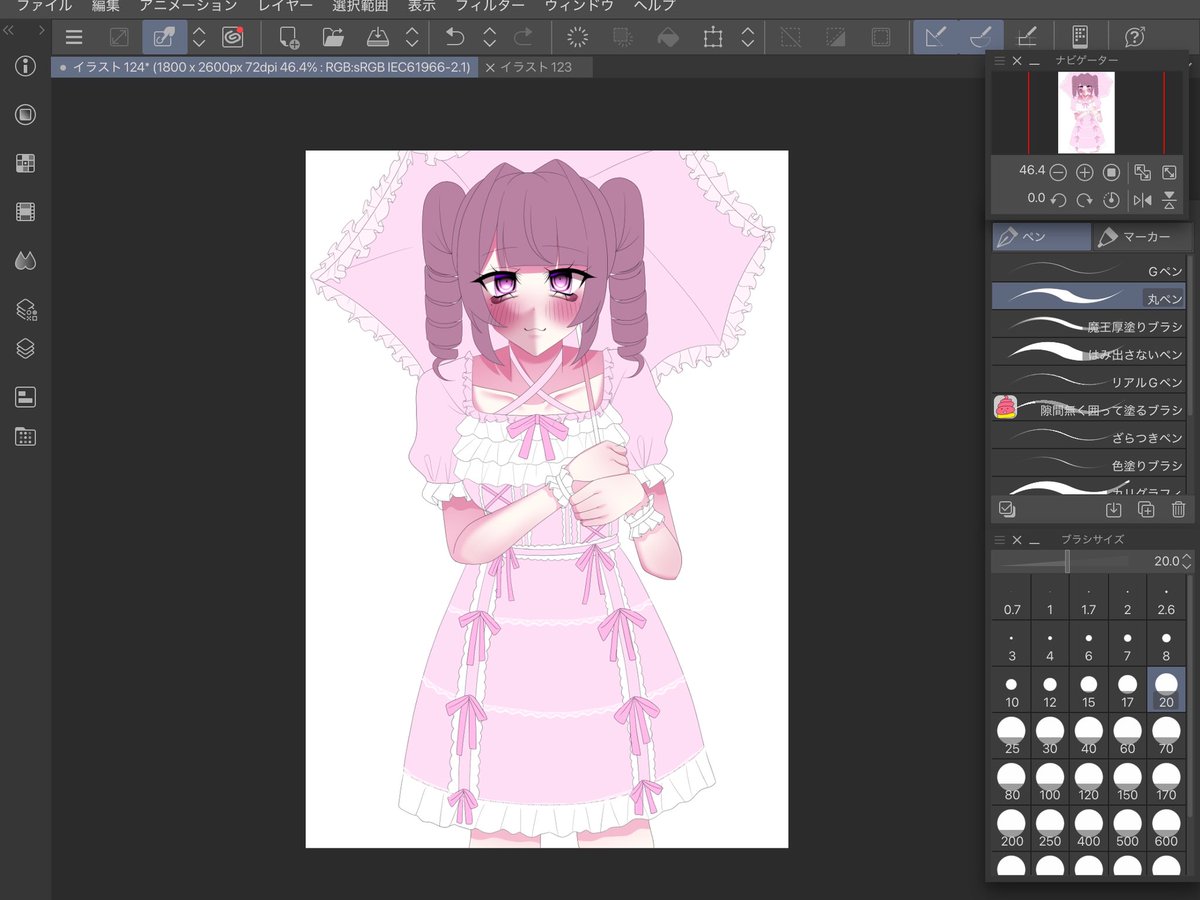Open the hamburger main menu icon
Viewport: 1200px width, 900px height.
[74, 38]
